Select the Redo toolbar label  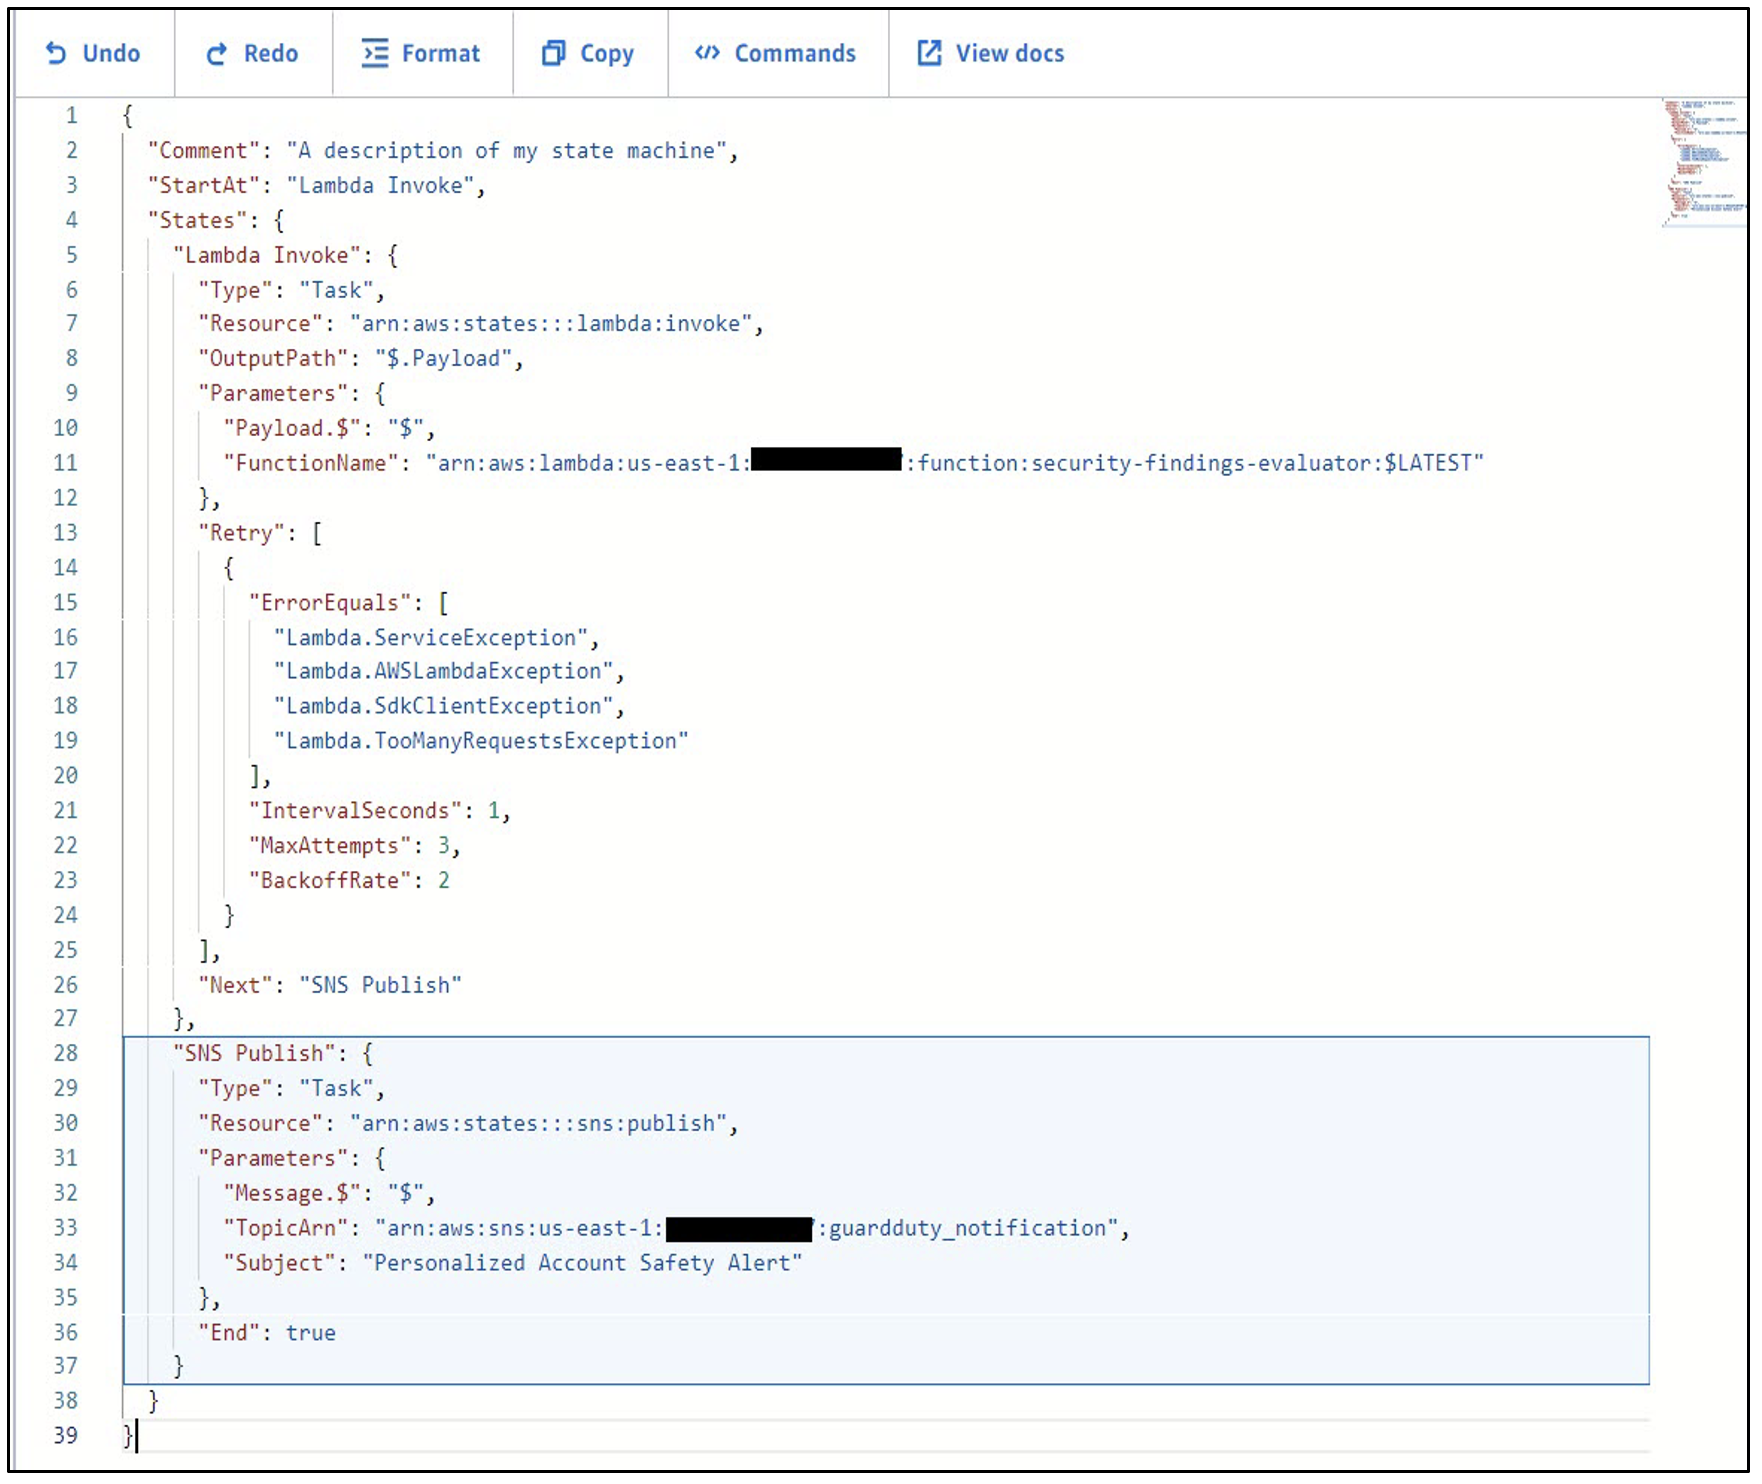(271, 54)
